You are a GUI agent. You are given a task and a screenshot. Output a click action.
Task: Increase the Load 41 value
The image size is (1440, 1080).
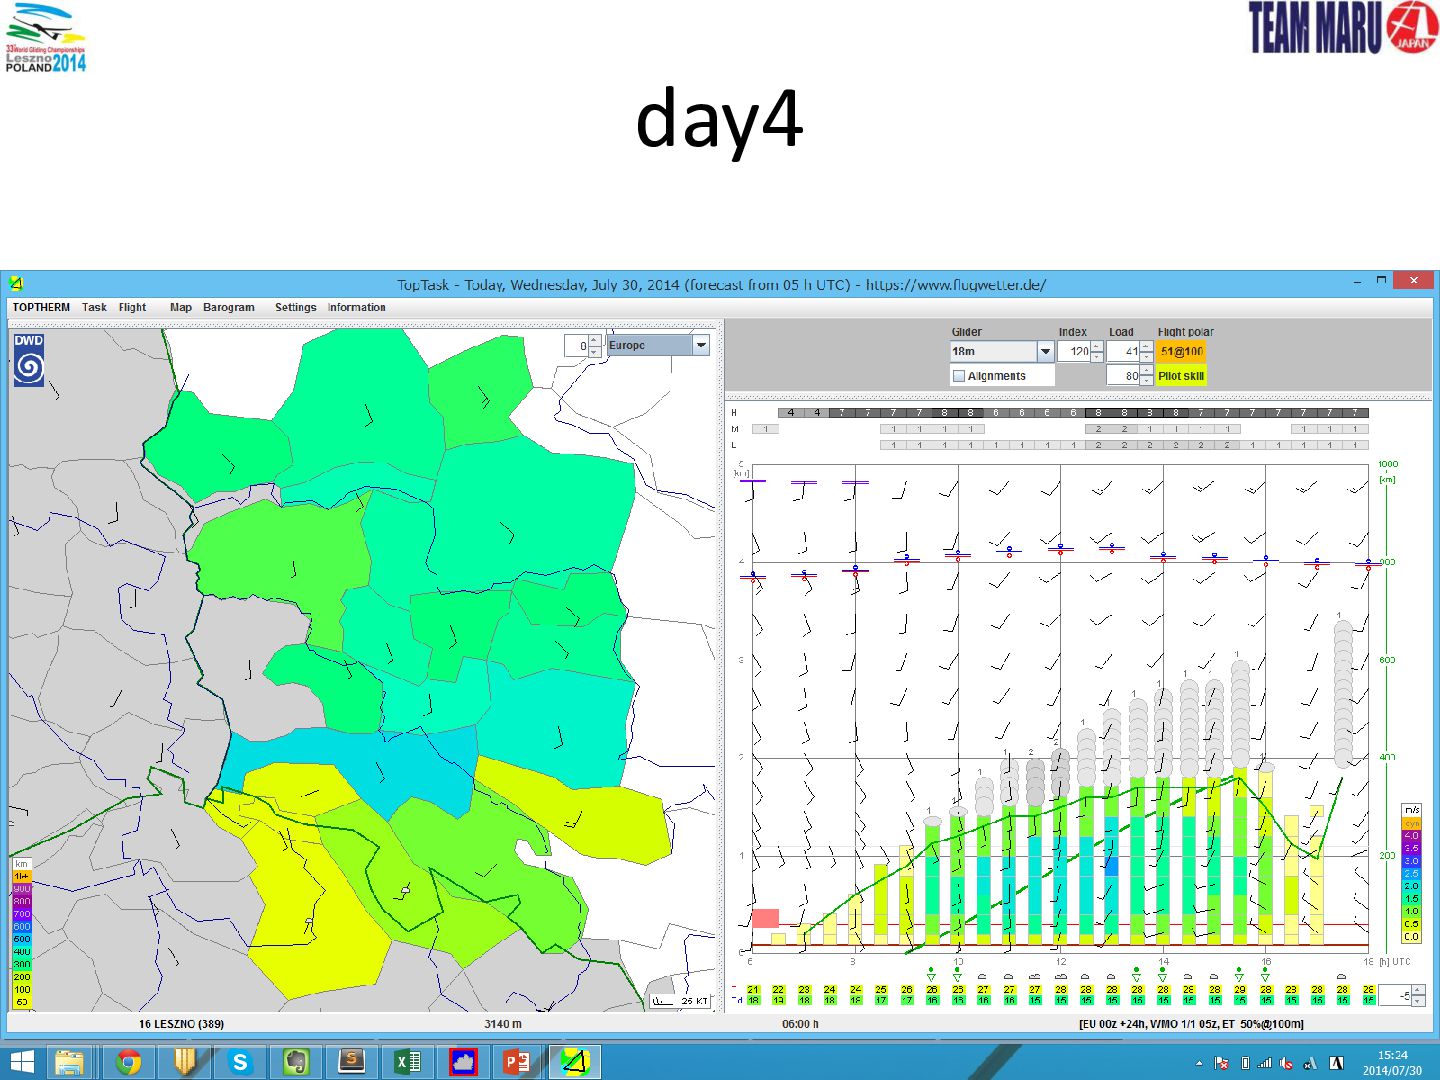(1146, 346)
